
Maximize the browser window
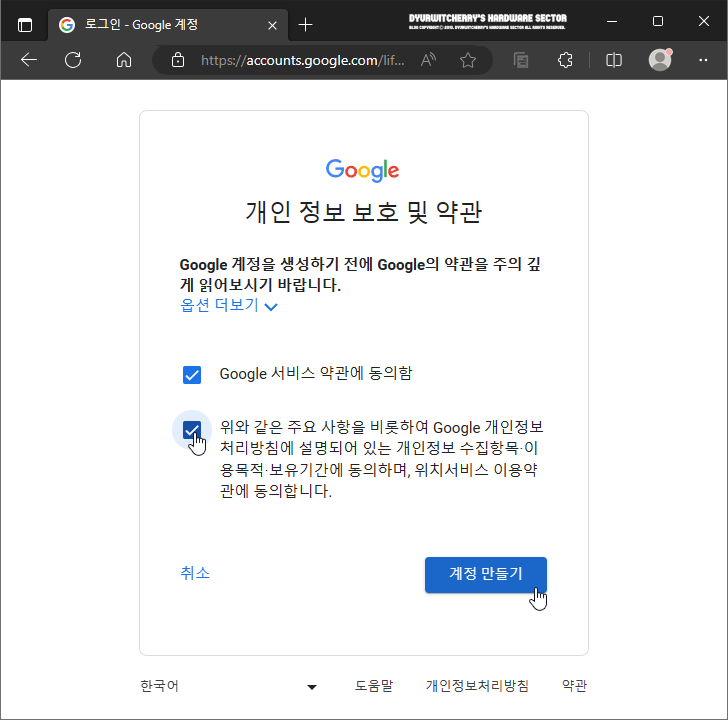click(x=657, y=21)
